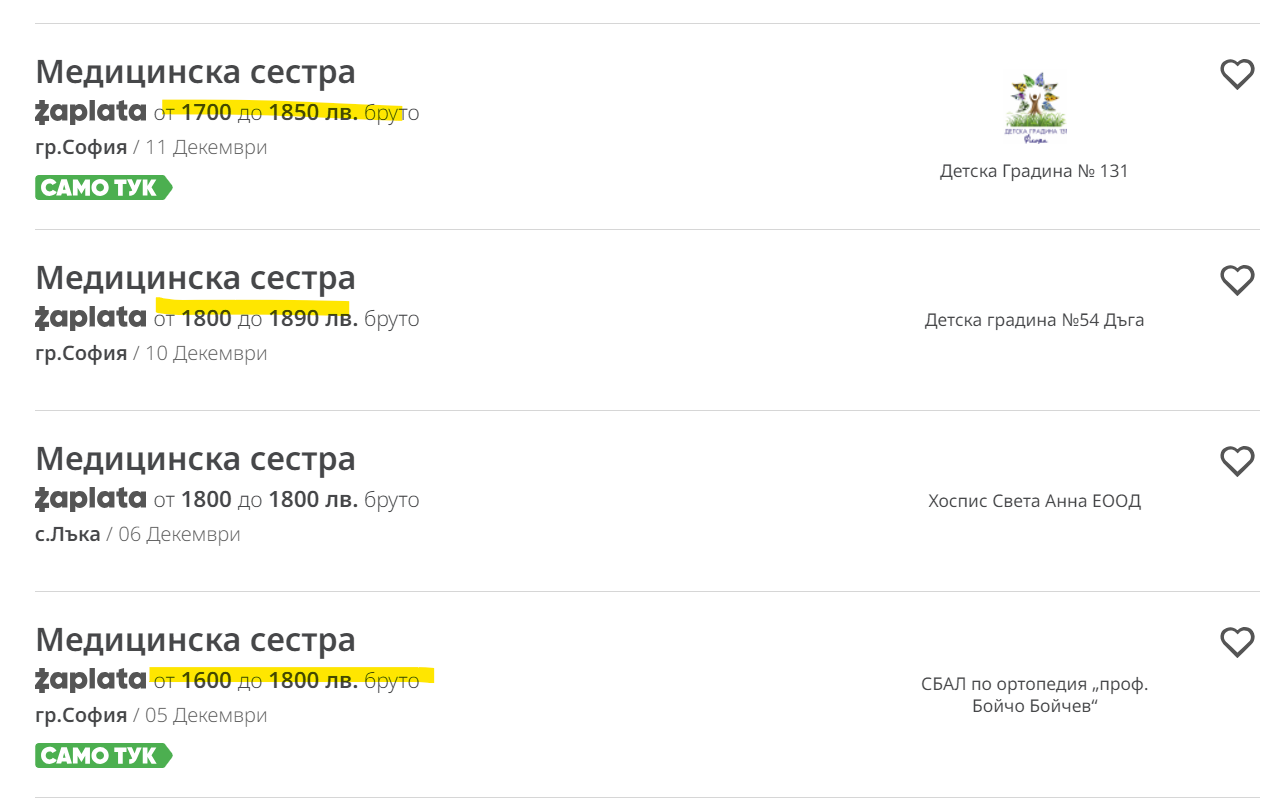Open Медицинска сестра job in с.Лъка

pos(195,459)
